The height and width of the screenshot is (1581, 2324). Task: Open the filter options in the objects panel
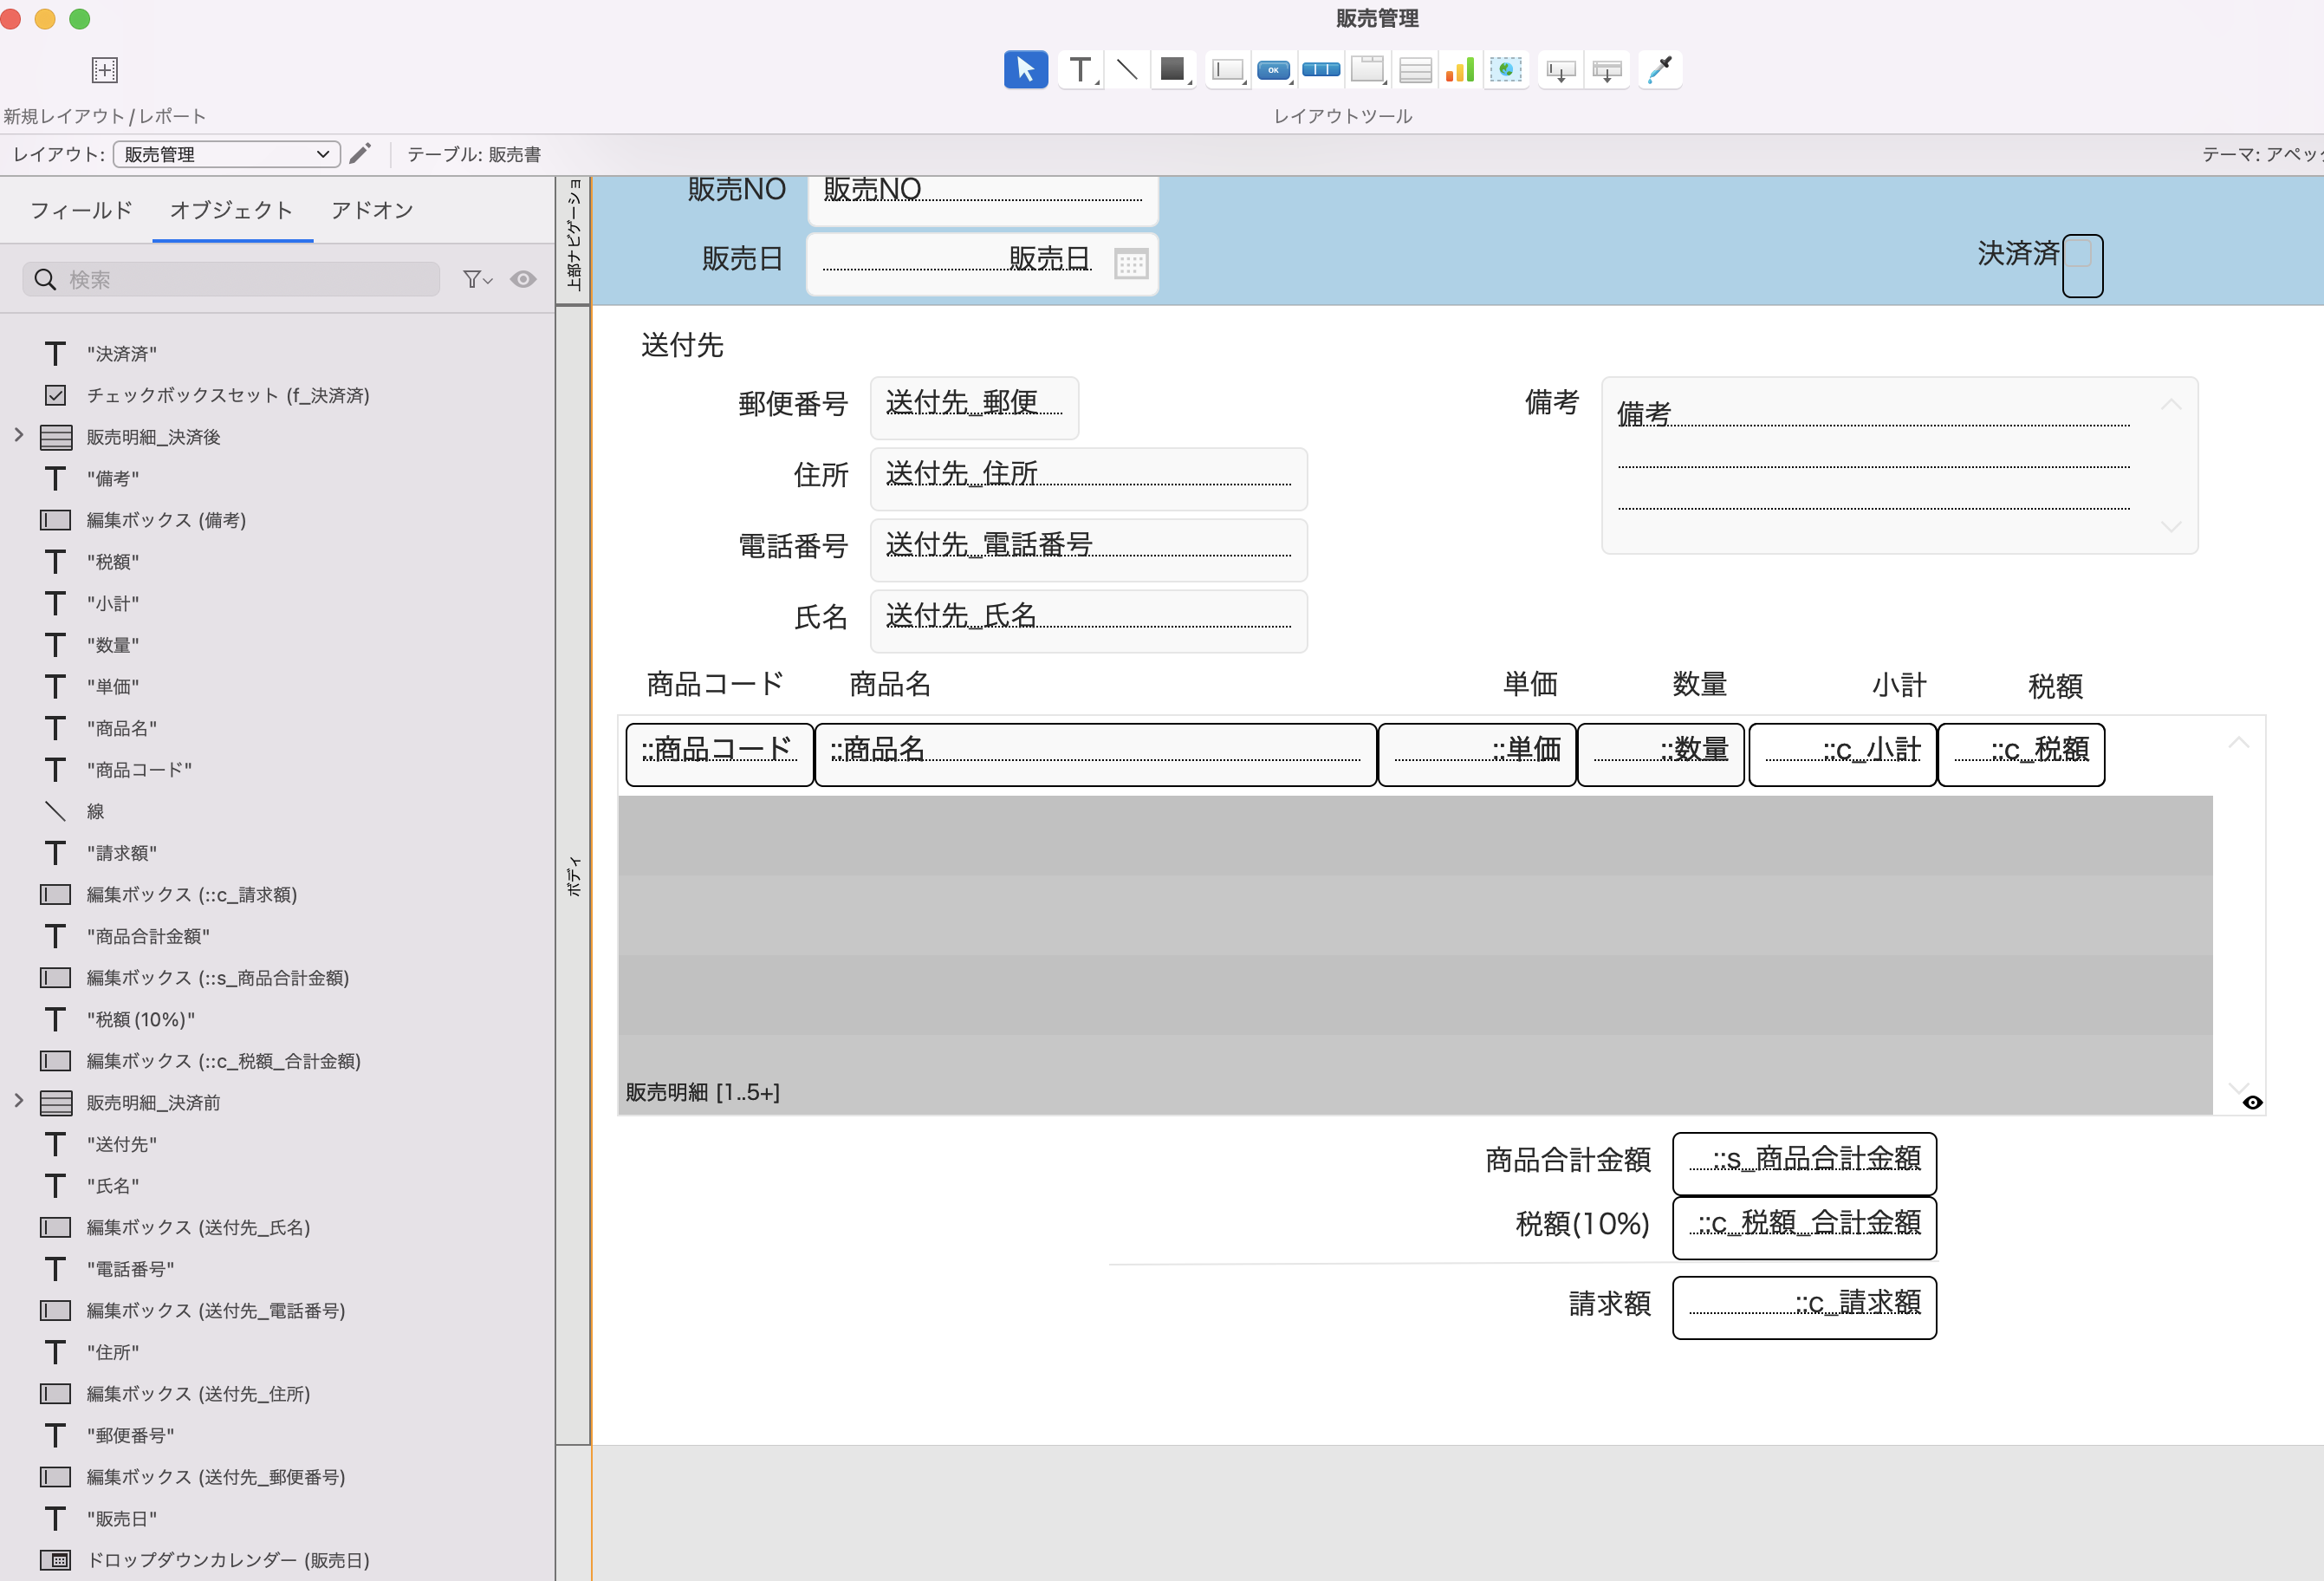[476, 279]
